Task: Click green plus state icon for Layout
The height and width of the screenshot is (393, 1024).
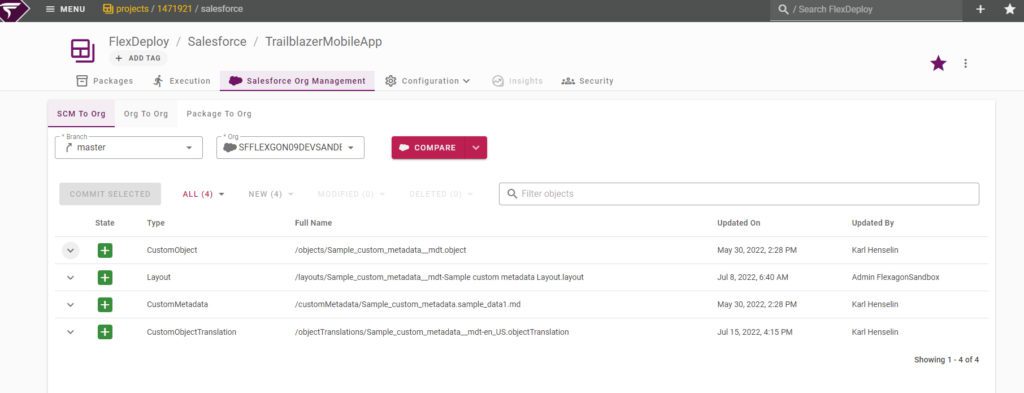Action: pos(105,277)
